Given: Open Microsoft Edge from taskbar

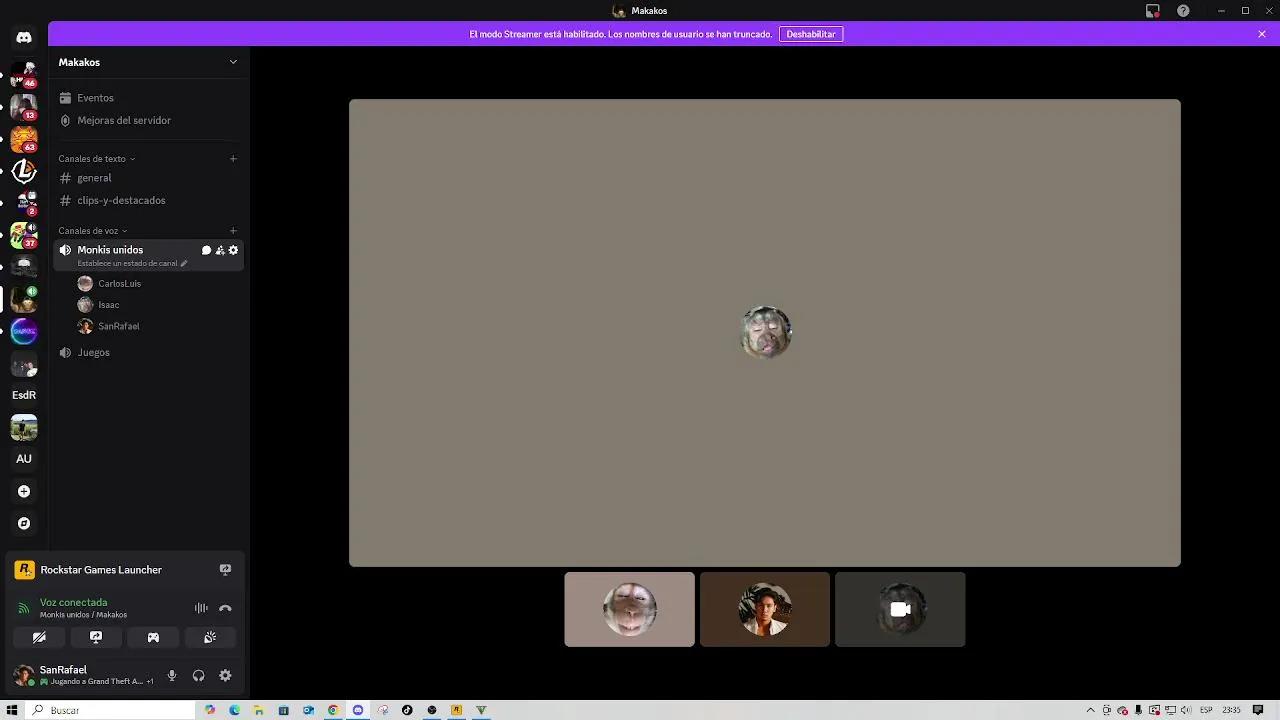Looking at the screenshot, I should point(234,710).
